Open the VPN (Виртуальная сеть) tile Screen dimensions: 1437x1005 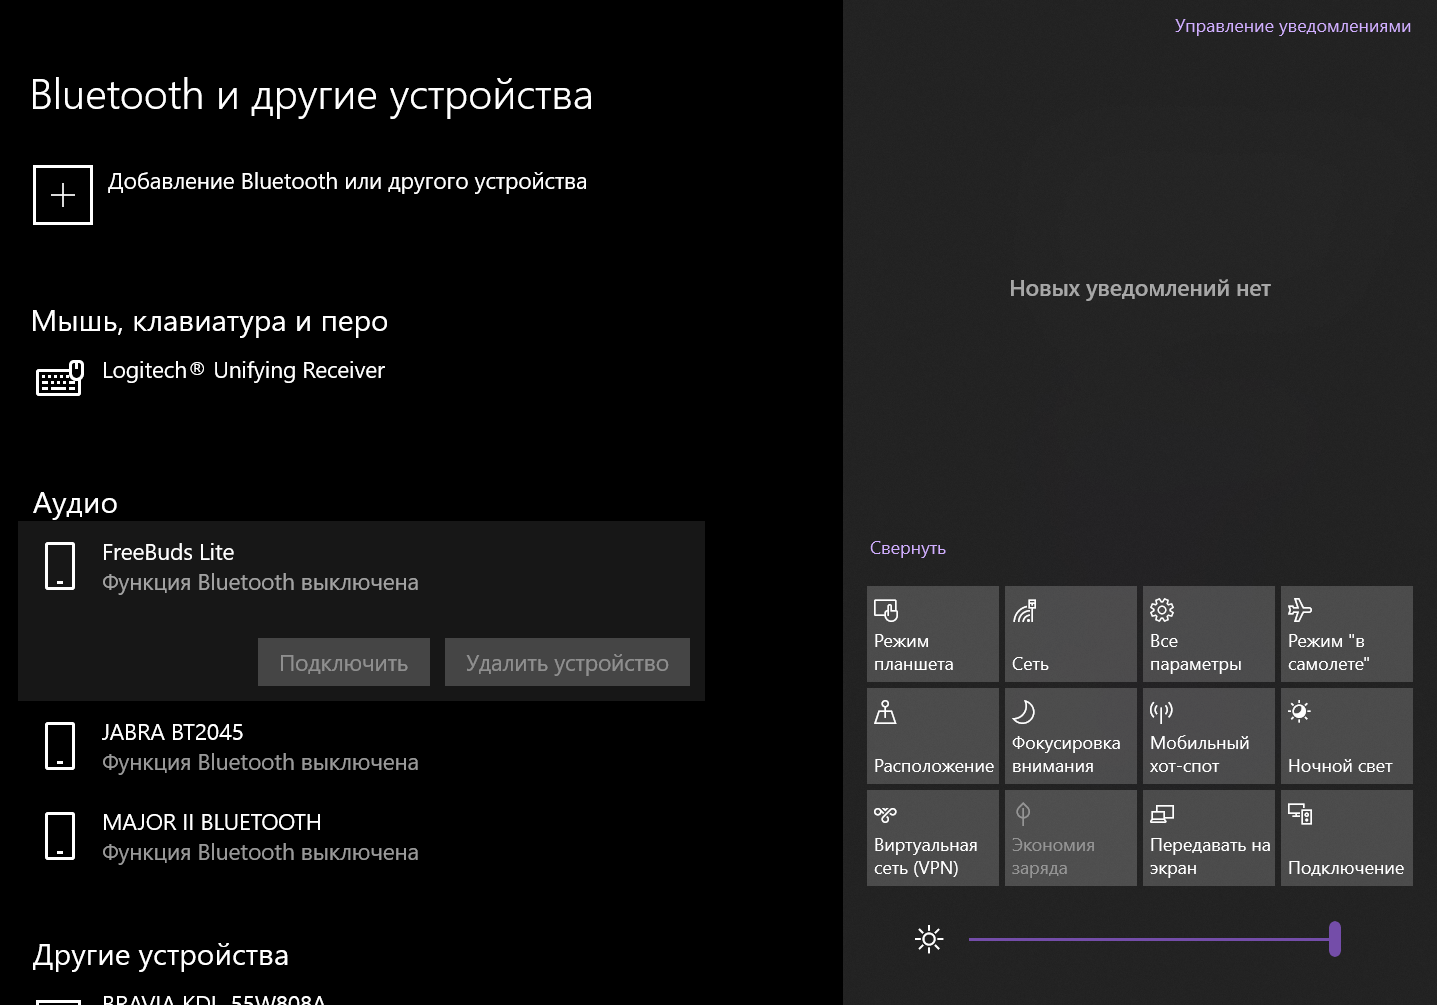933,838
